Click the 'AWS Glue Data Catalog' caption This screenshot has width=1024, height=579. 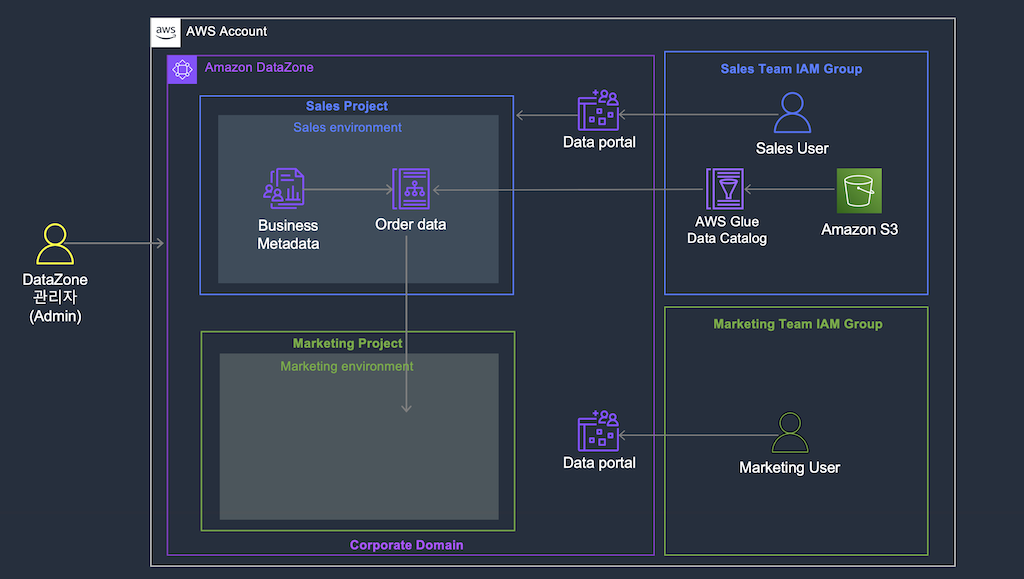[x=727, y=230]
